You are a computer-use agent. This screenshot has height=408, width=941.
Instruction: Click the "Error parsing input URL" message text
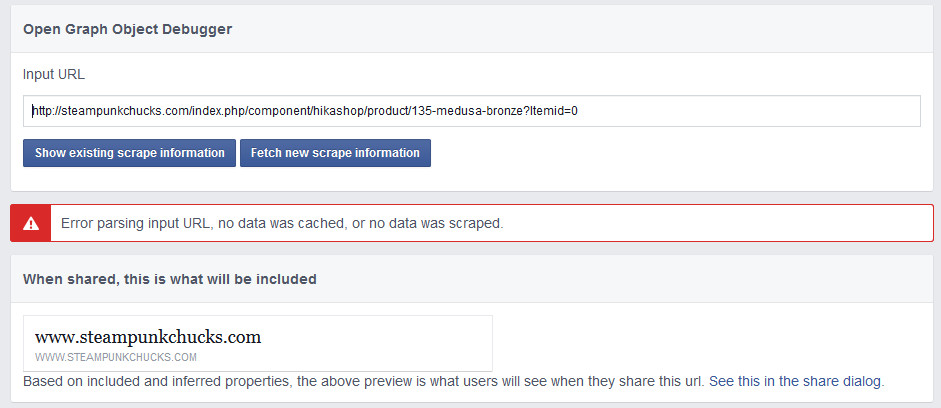[x=135, y=223]
